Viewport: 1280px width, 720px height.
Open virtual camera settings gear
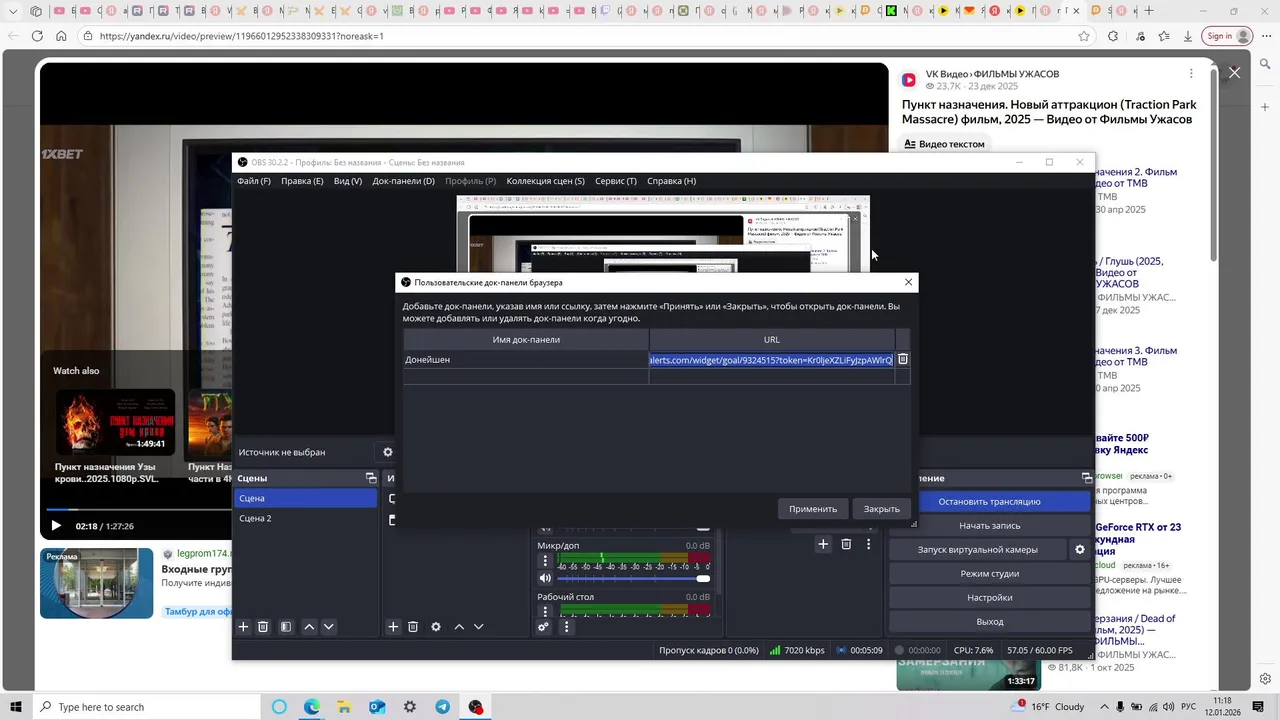(1080, 549)
